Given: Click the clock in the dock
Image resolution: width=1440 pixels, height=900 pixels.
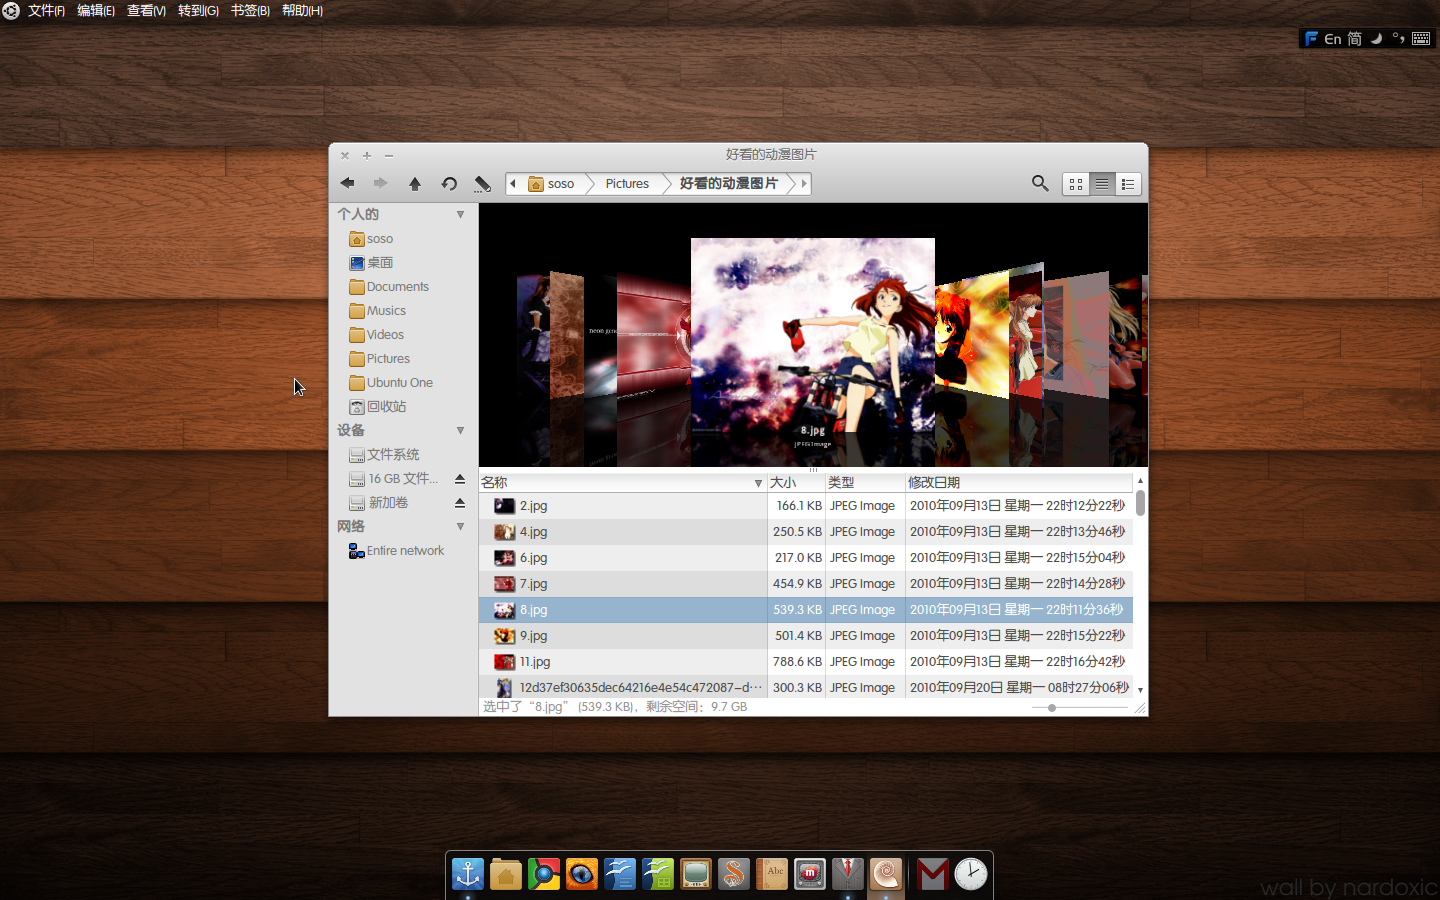Looking at the screenshot, I should [x=971, y=874].
